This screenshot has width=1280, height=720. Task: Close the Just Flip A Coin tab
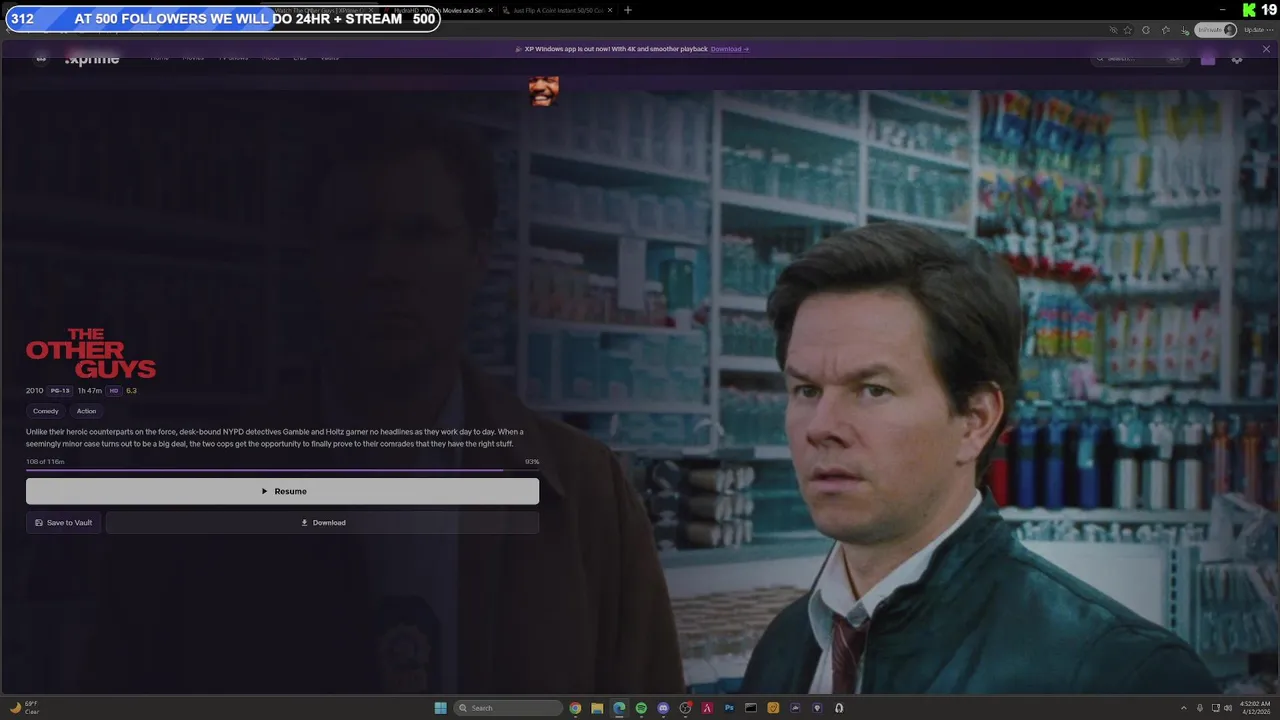(608, 10)
